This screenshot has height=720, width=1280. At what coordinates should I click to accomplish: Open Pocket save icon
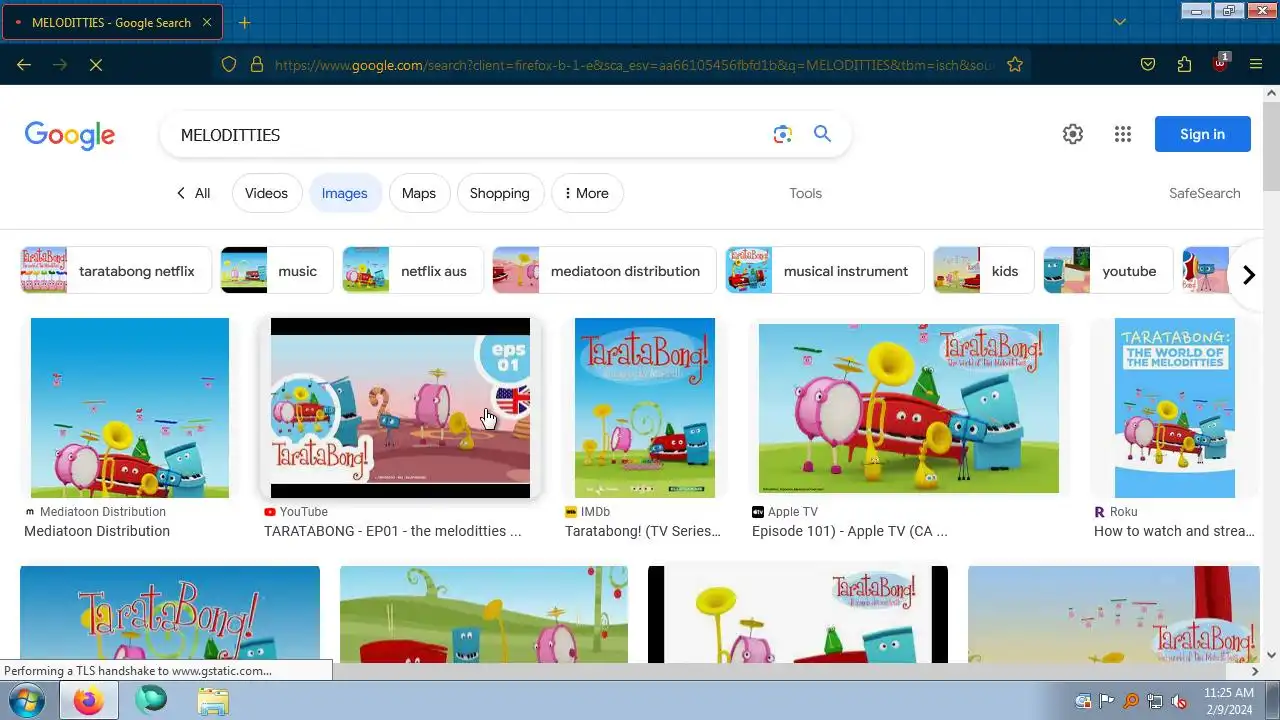pos(1148,64)
